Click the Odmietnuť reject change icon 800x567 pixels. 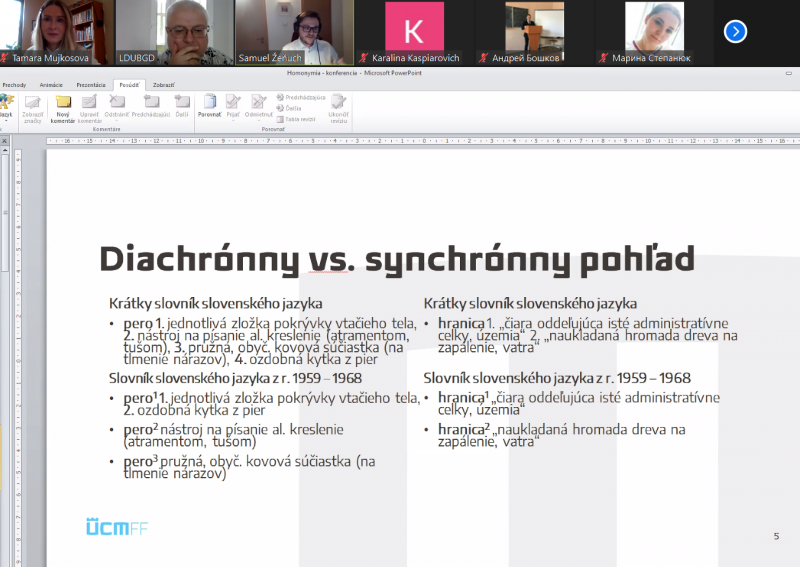(258, 103)
